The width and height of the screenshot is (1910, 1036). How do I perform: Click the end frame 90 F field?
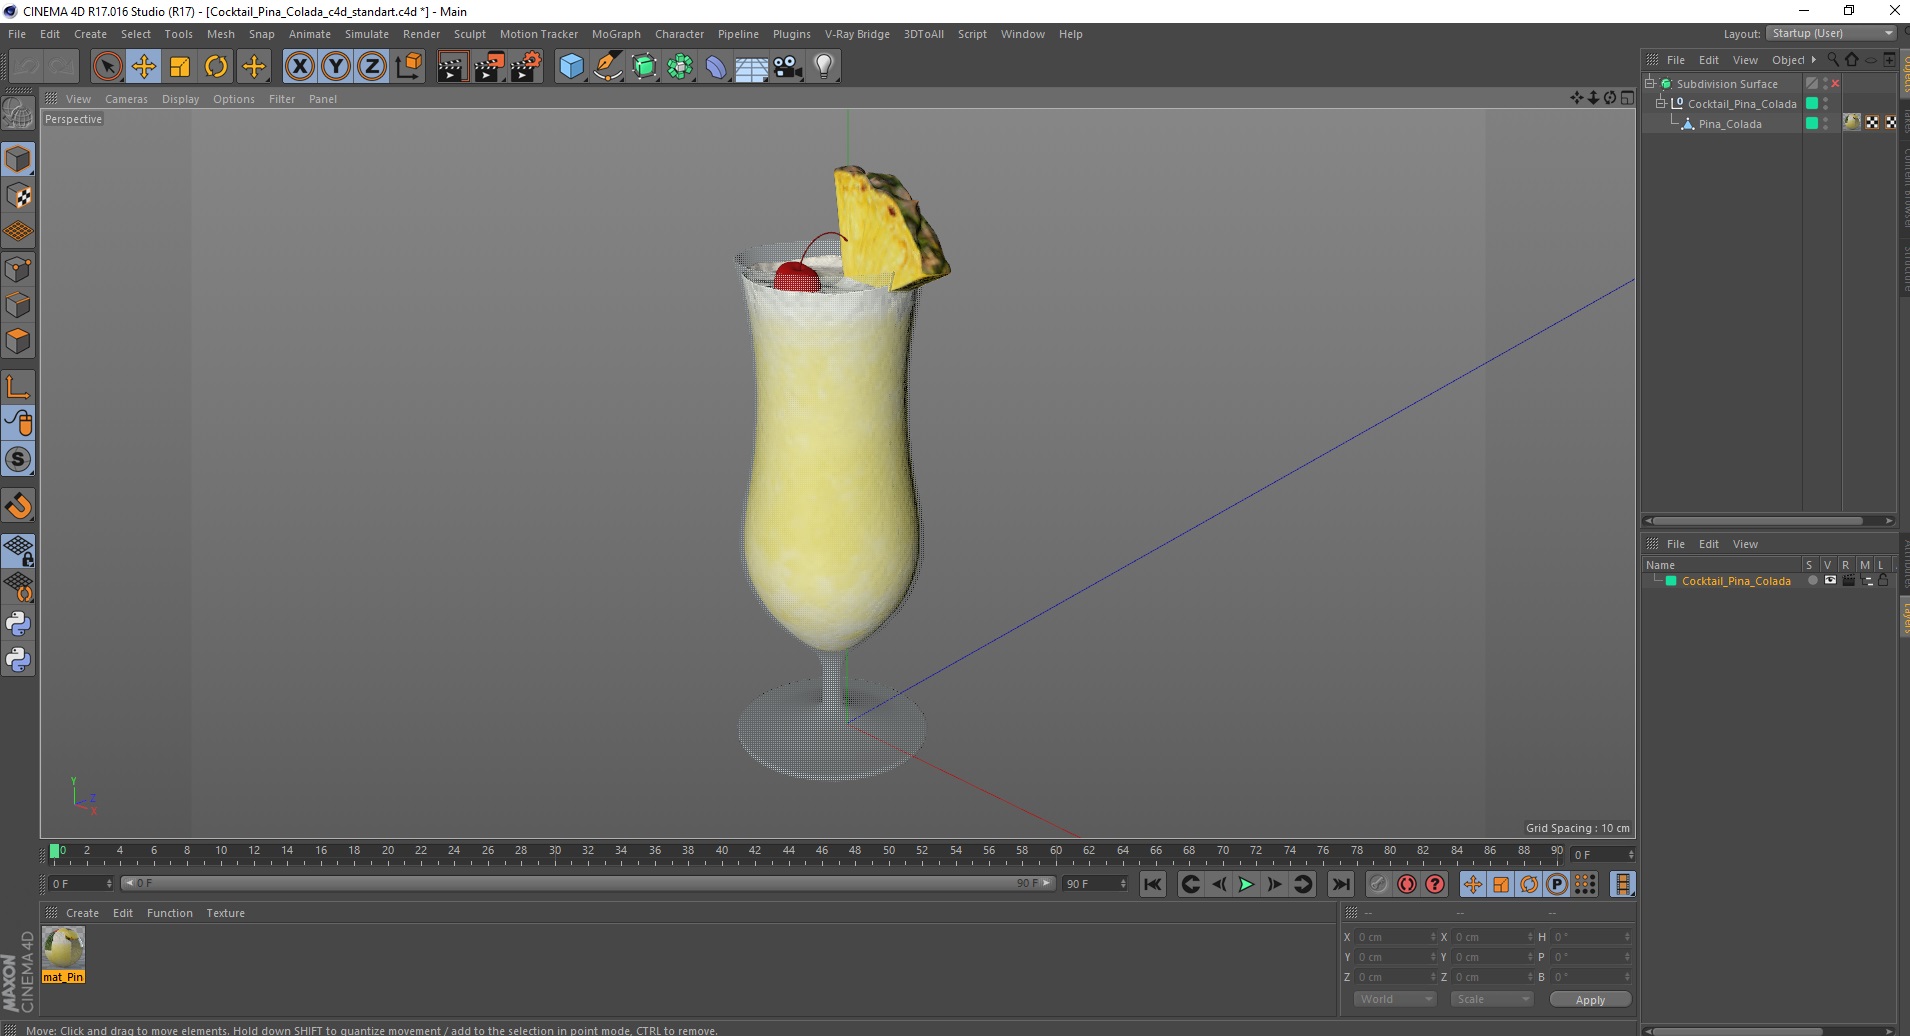pos(1095,884)
